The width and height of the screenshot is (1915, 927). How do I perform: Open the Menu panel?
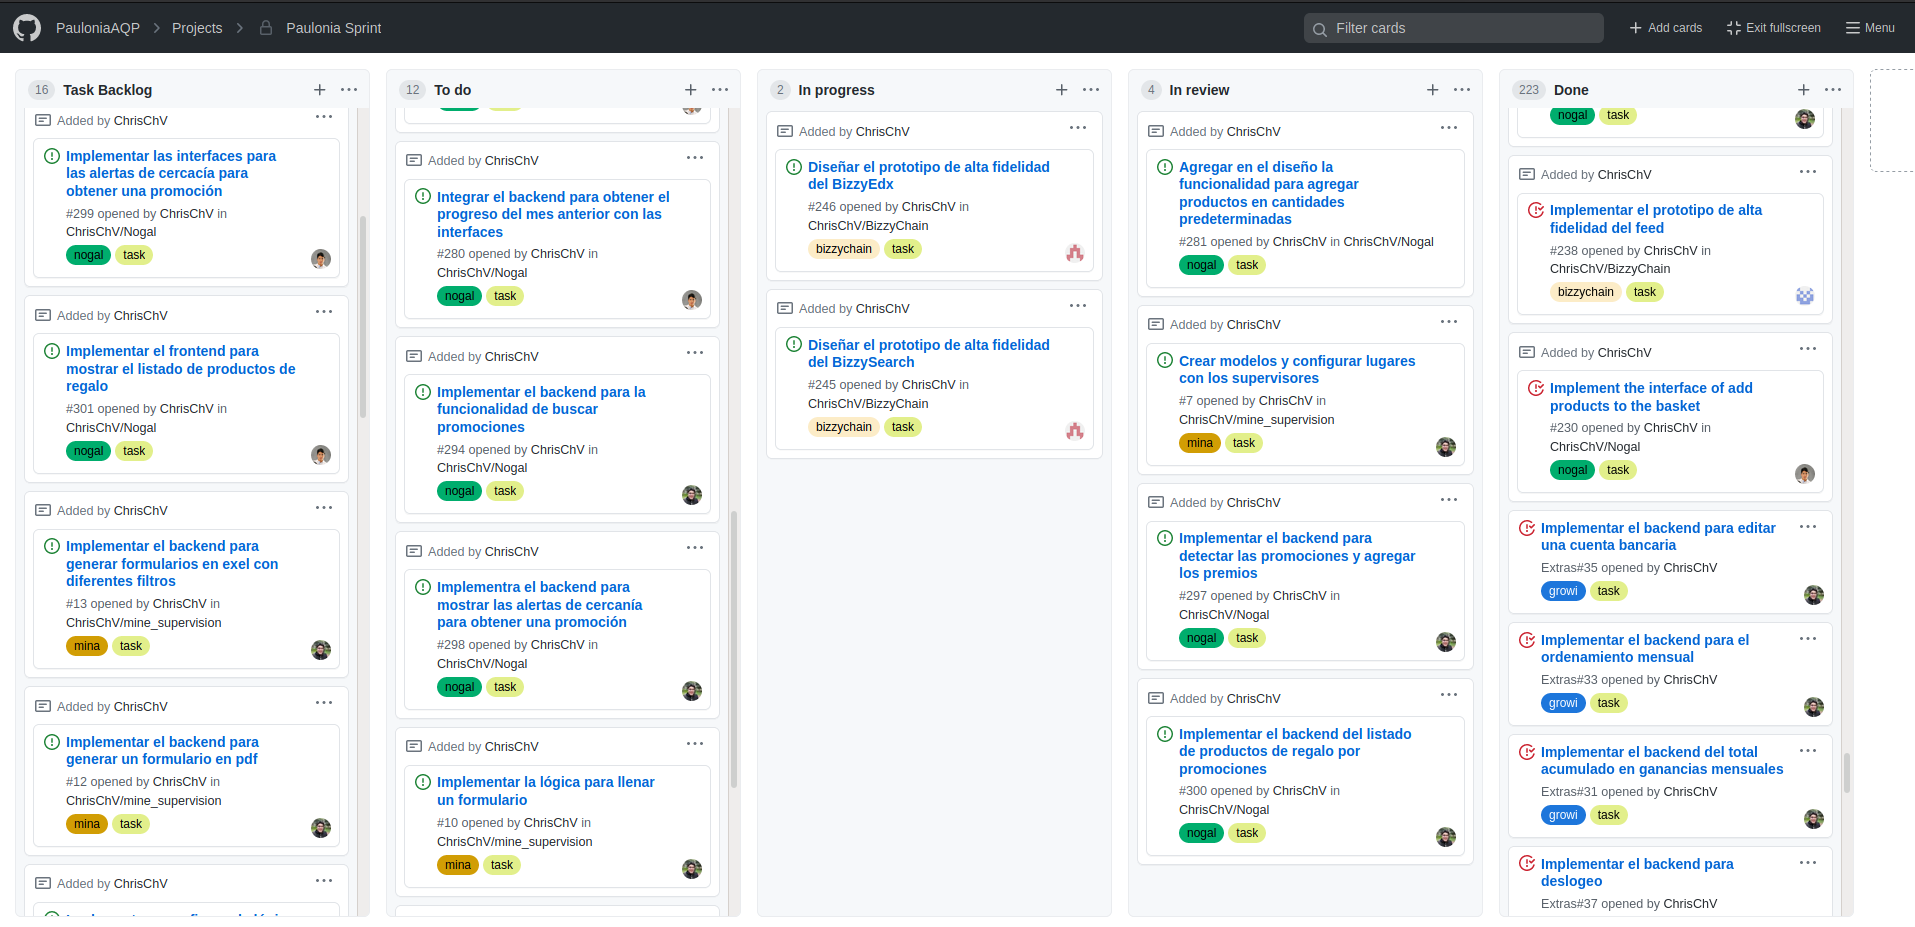pyautogui.click(x=1870, y=28)
